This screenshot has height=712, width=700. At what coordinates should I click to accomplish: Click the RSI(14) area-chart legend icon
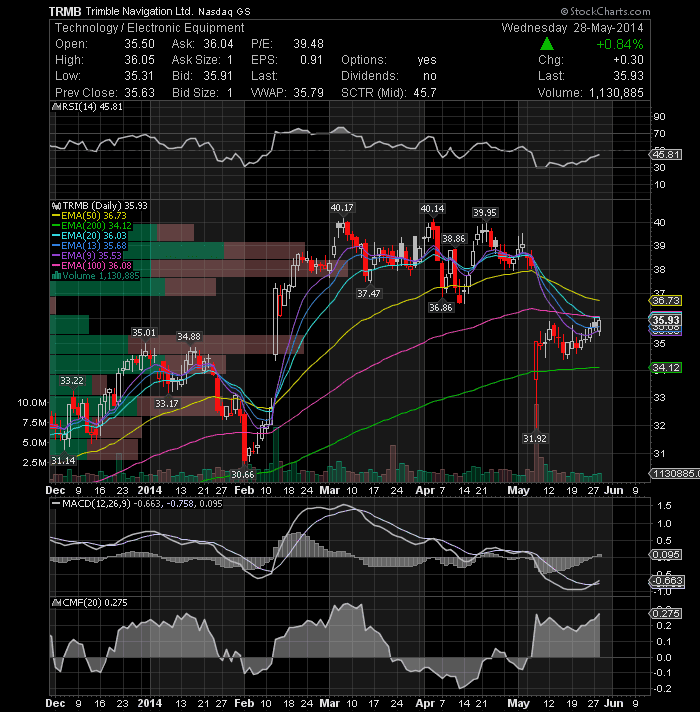click(56, 107)
